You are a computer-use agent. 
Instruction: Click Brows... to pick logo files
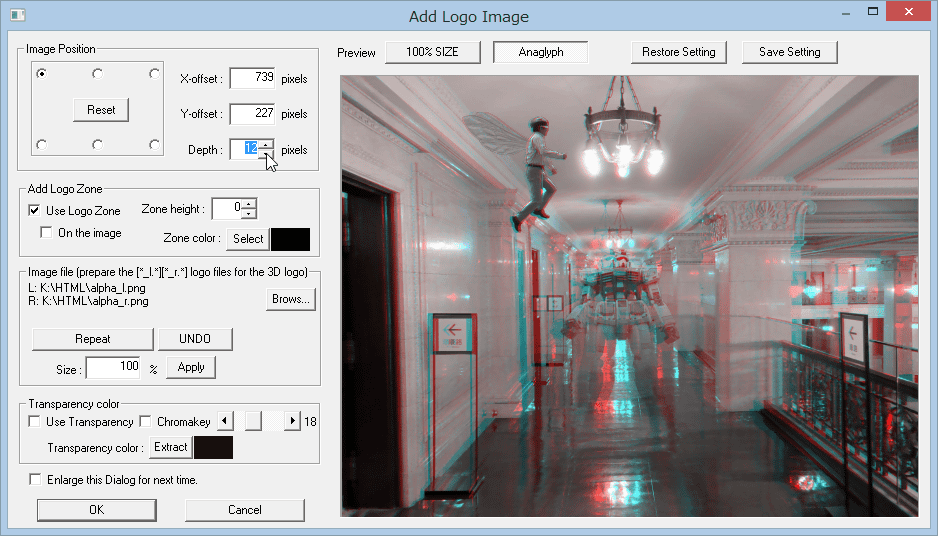point(291,299)
